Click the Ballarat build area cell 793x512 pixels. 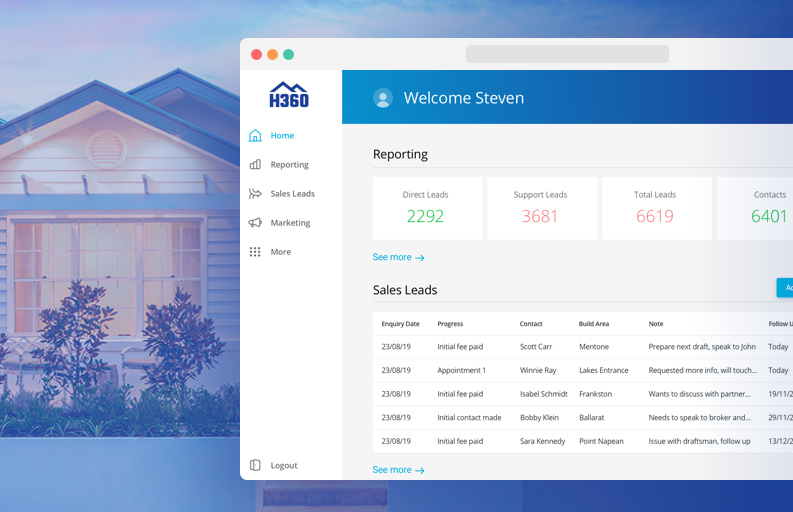[592, 417]
